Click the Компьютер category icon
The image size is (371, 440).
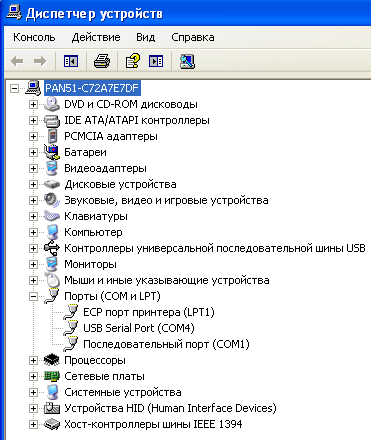52,232
